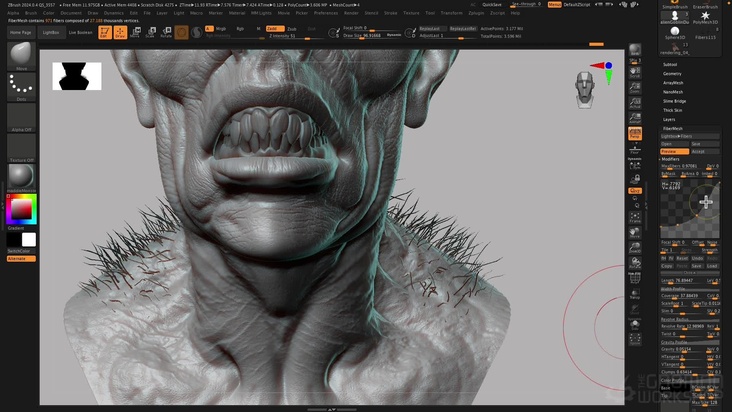Screen dimensions: 732x412
Task: Click the orange sphere material mode icon
Action: [x=182, y=32]
